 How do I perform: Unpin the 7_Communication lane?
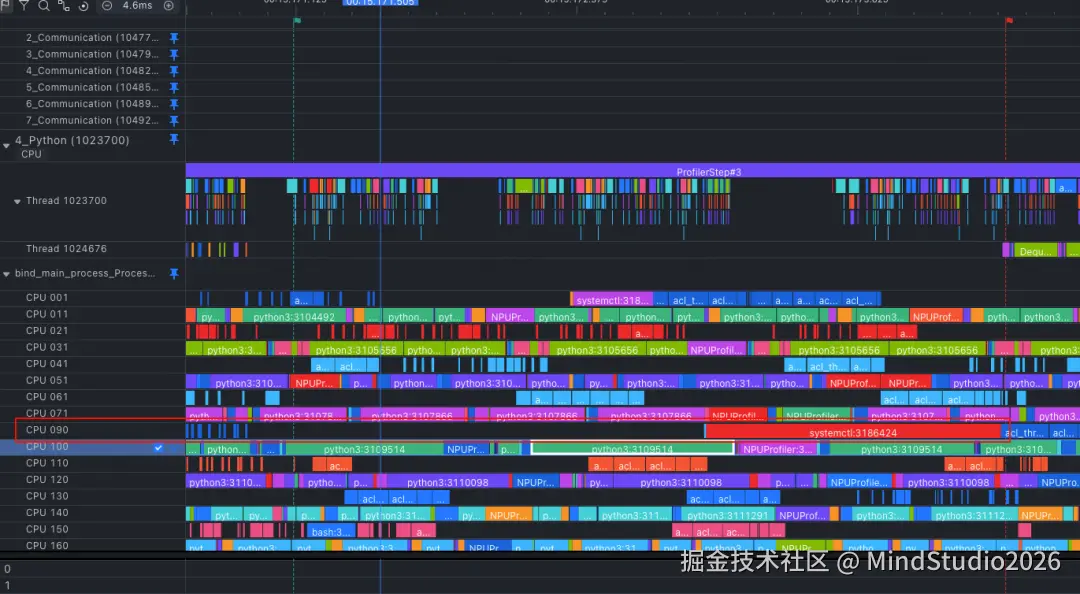pos(174,121)
